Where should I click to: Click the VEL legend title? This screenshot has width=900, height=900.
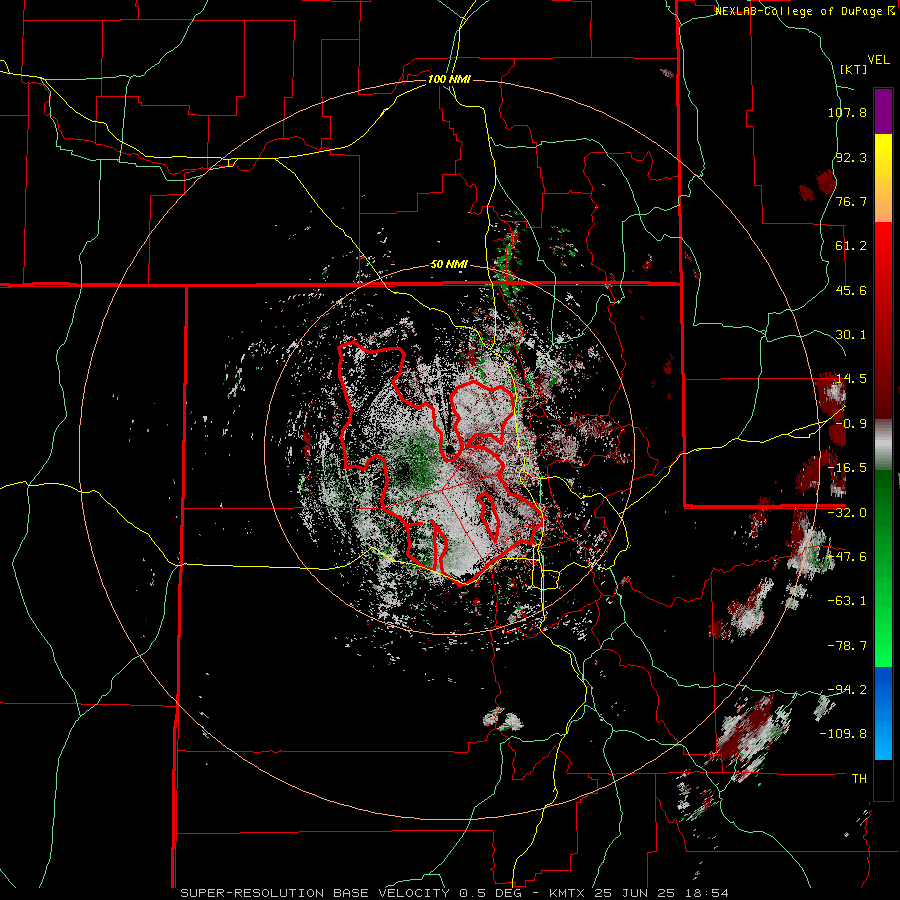click(879, 60)
